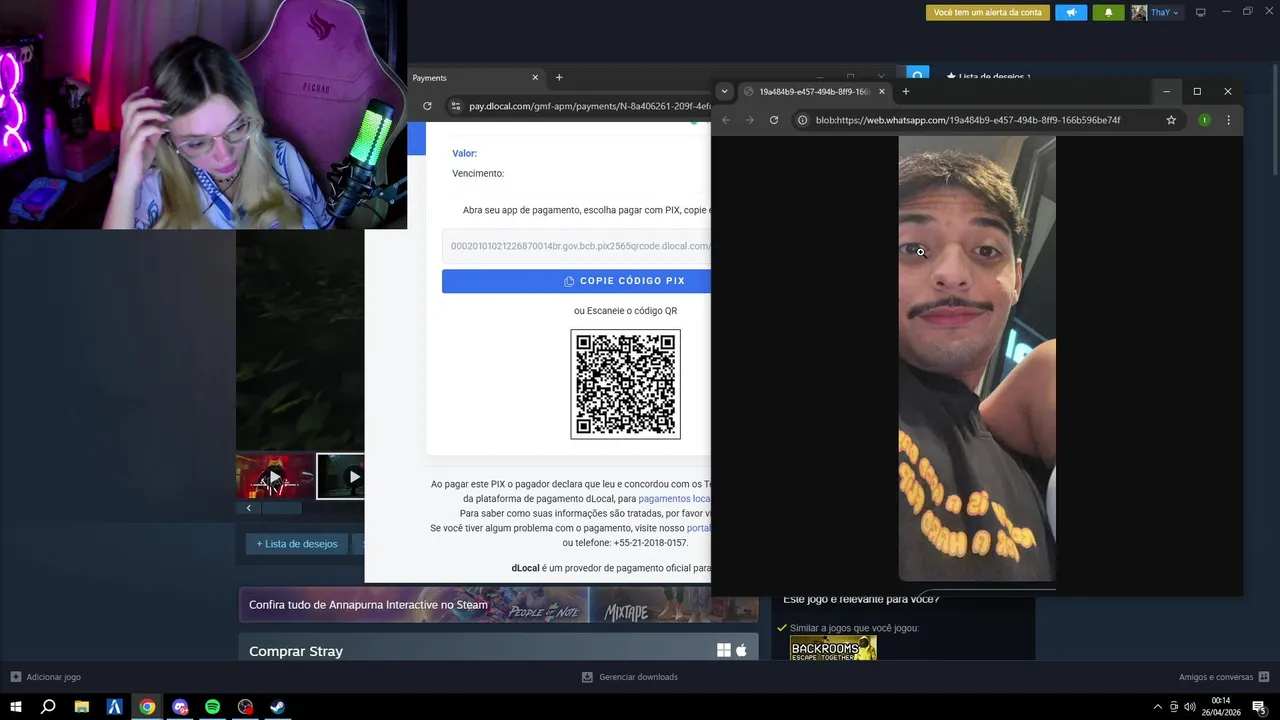This screenshot has width=1280, height=720.
Task: Open volume control in system tray
Action: point(1189,707)
